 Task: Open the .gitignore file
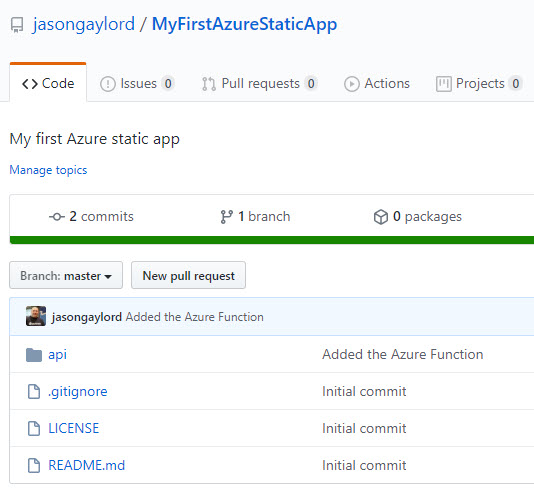pyautogui.click(x=78, y=392)
